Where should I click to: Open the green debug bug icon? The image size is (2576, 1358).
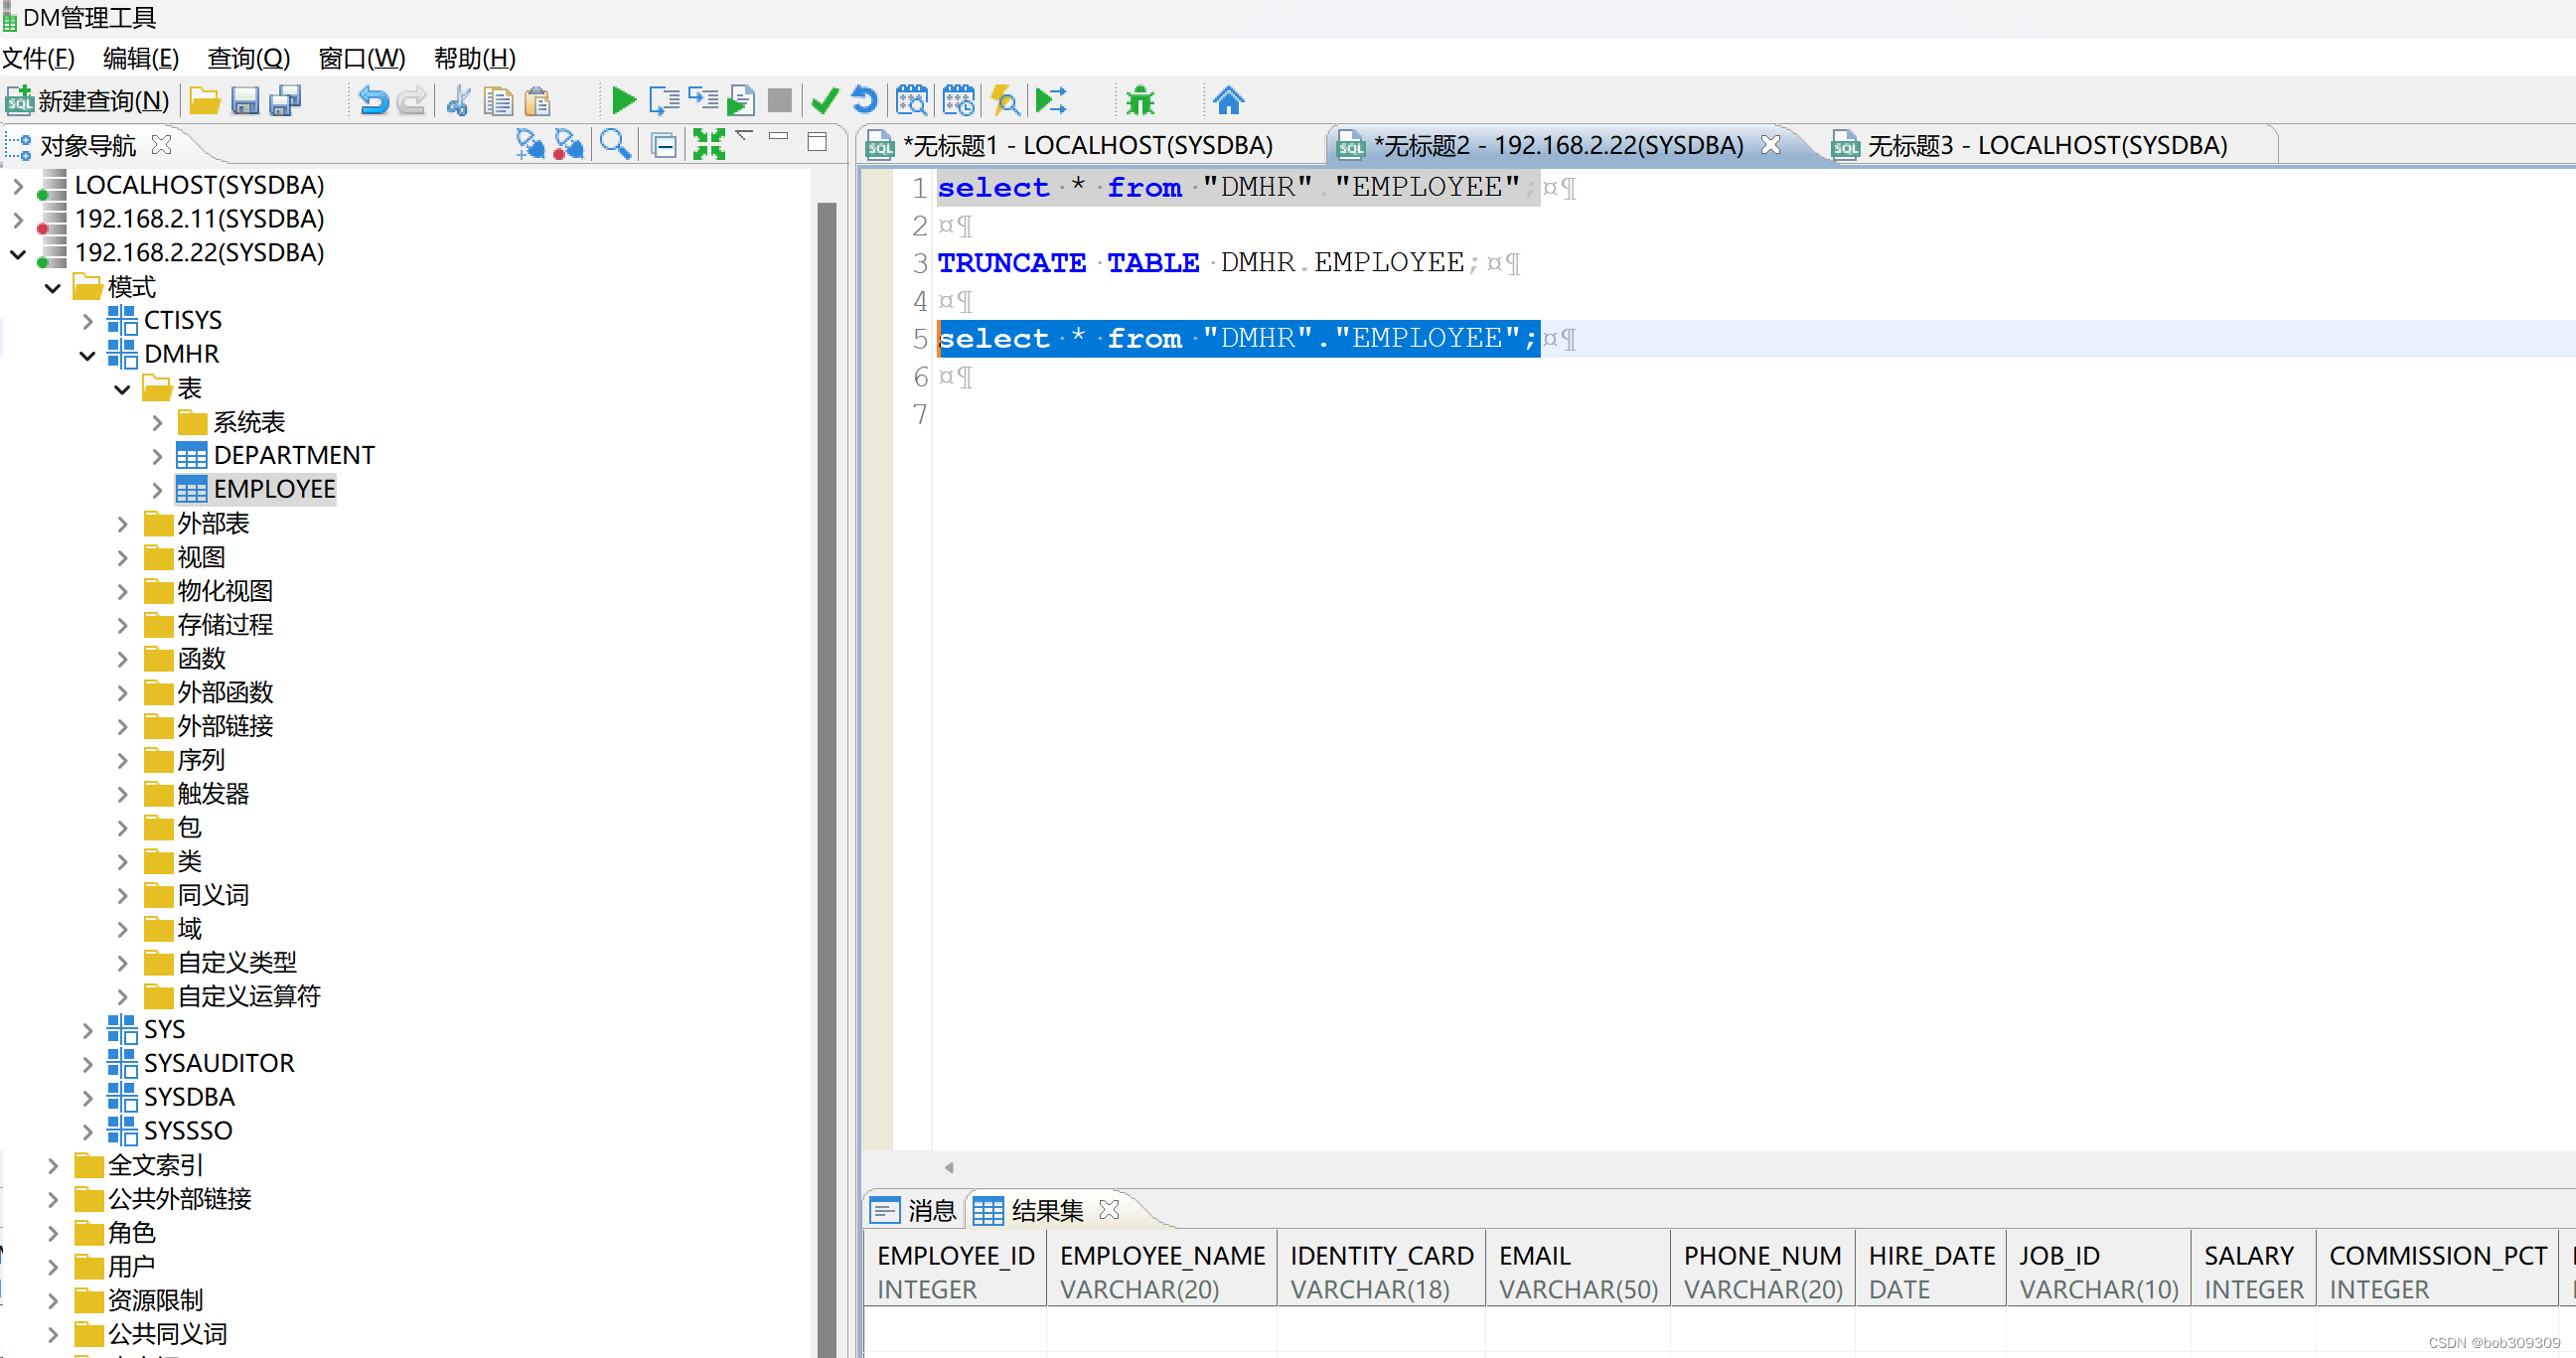tap(1139, 100)
